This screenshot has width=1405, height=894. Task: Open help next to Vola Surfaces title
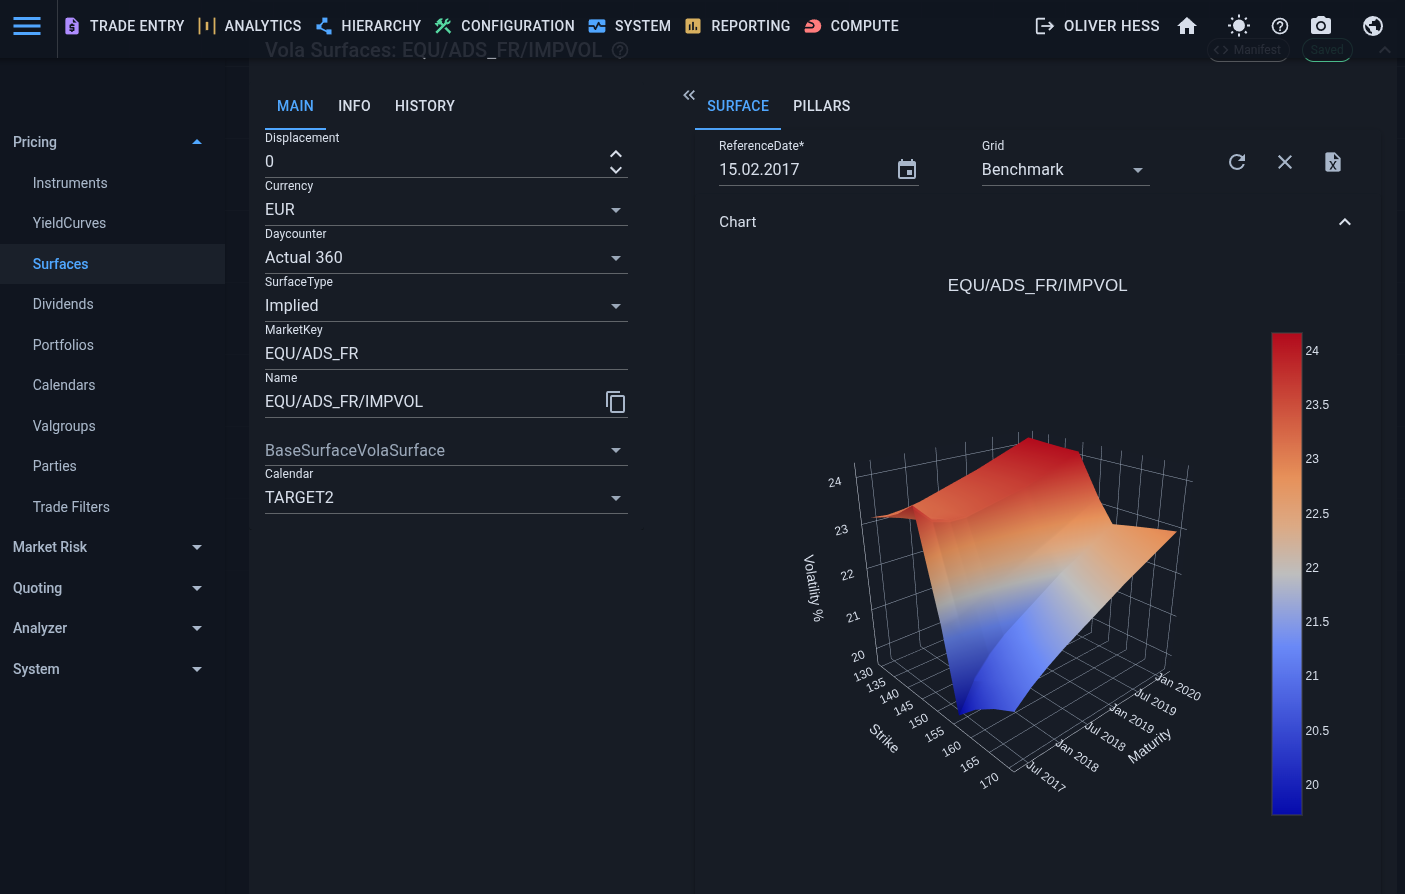pyautogui.click(x=620, y=50)
